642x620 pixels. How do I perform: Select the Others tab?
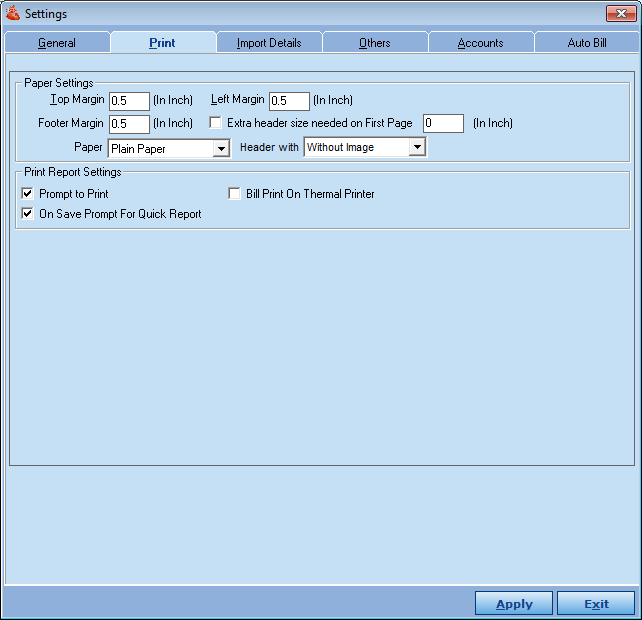(375, 43)
